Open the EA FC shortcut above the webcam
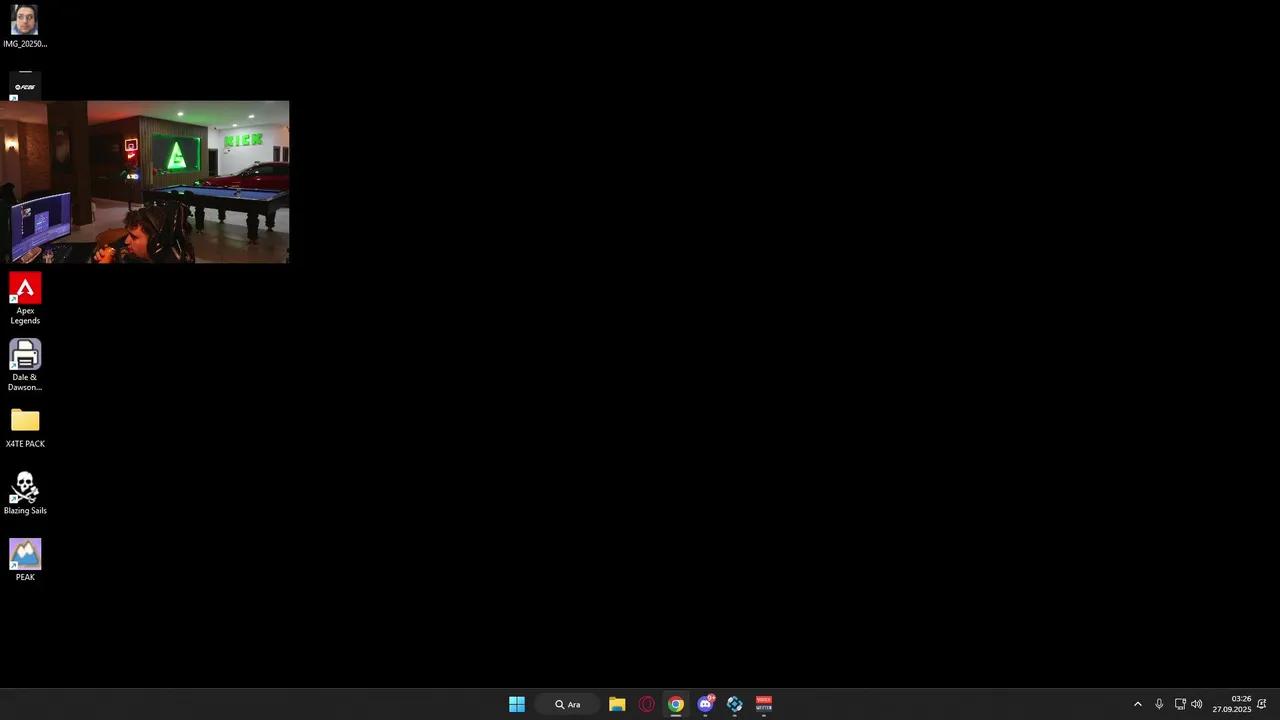 coord(25,86)
